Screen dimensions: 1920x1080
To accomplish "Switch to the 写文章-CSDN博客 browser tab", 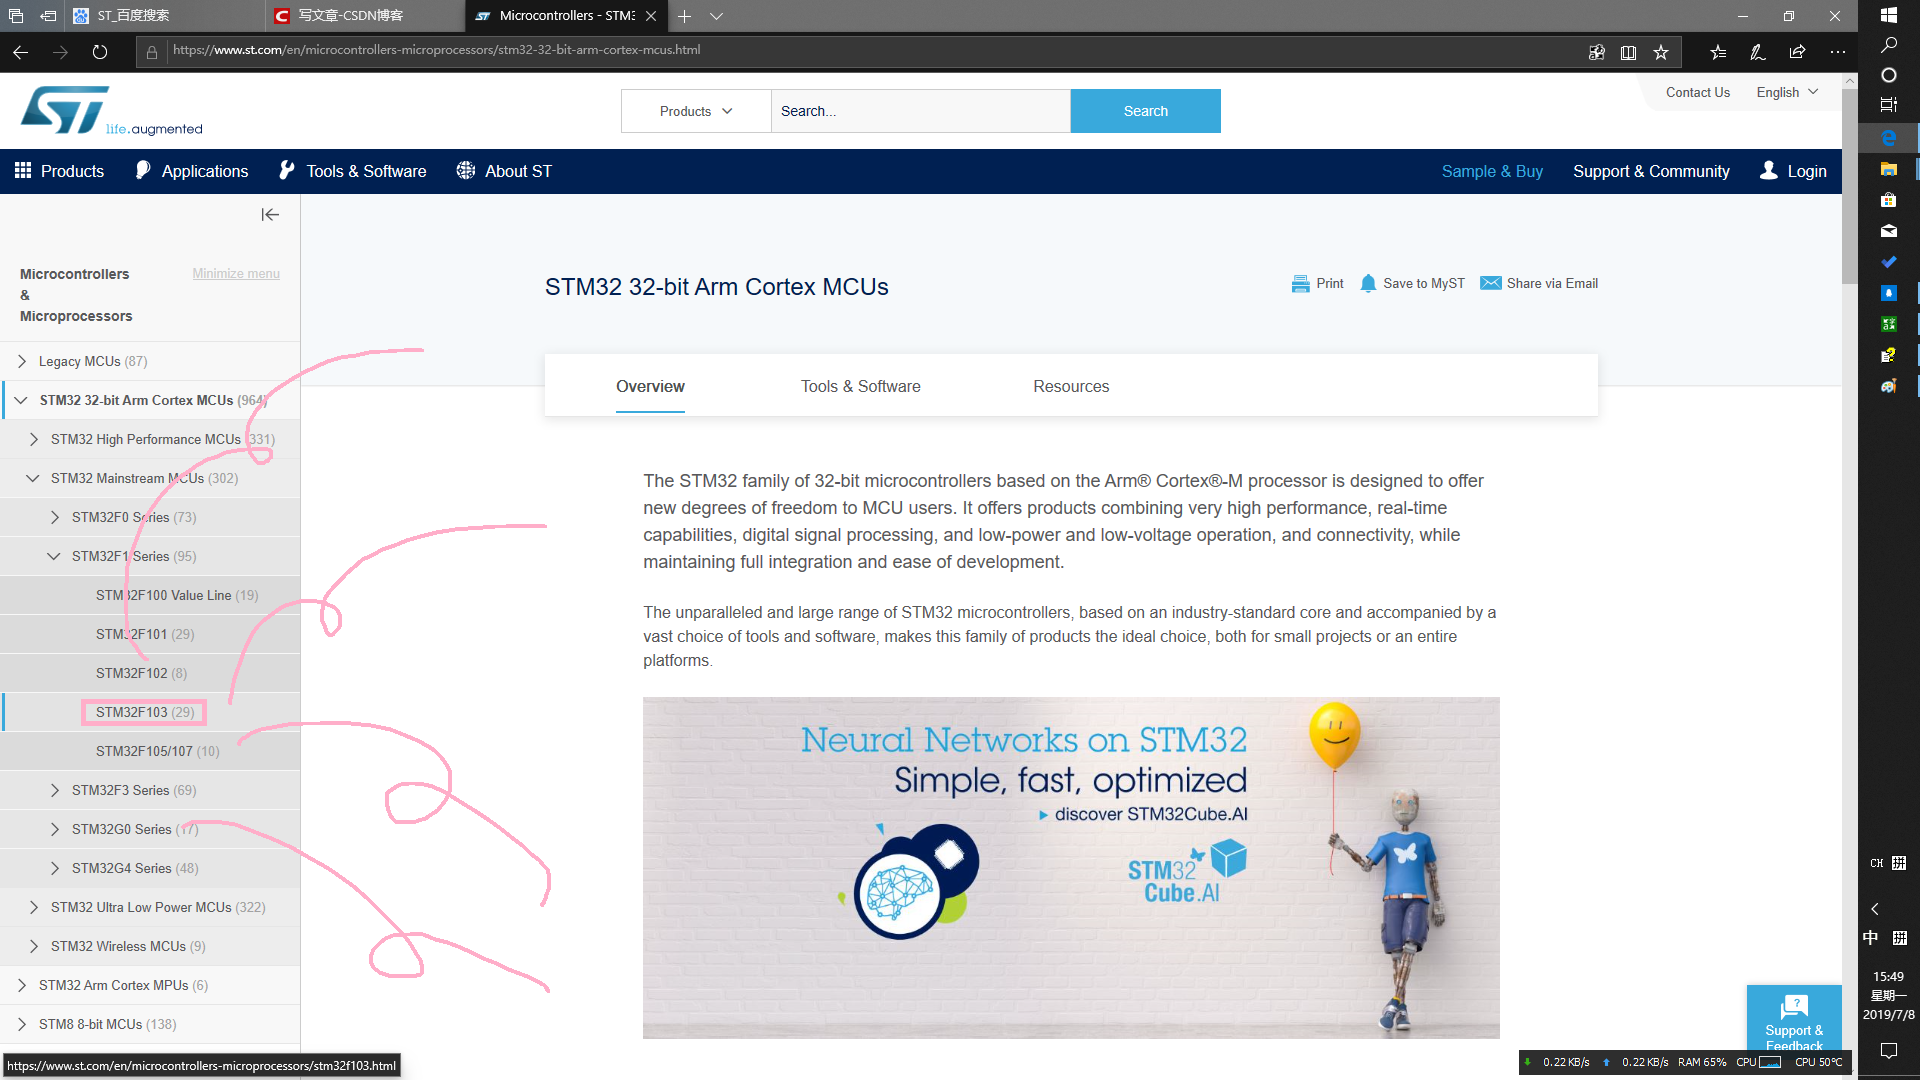I will click(364, 16).
